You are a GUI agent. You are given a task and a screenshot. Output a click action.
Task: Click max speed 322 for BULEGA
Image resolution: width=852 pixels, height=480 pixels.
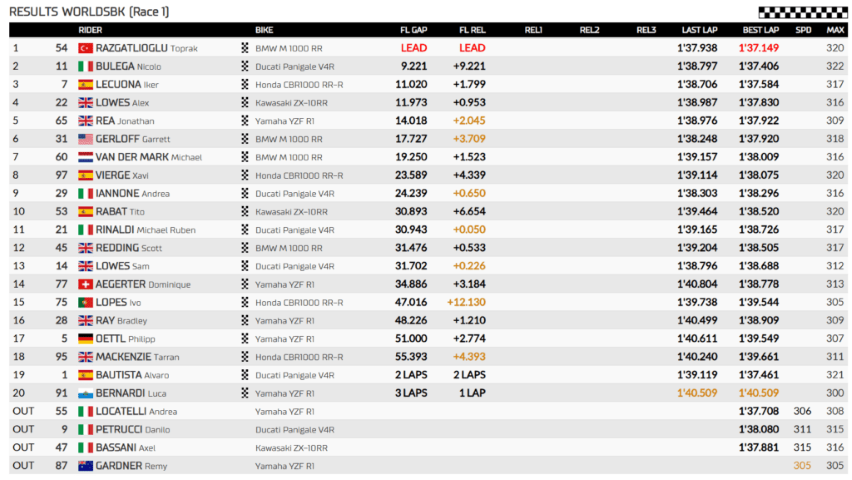[835, 66]
